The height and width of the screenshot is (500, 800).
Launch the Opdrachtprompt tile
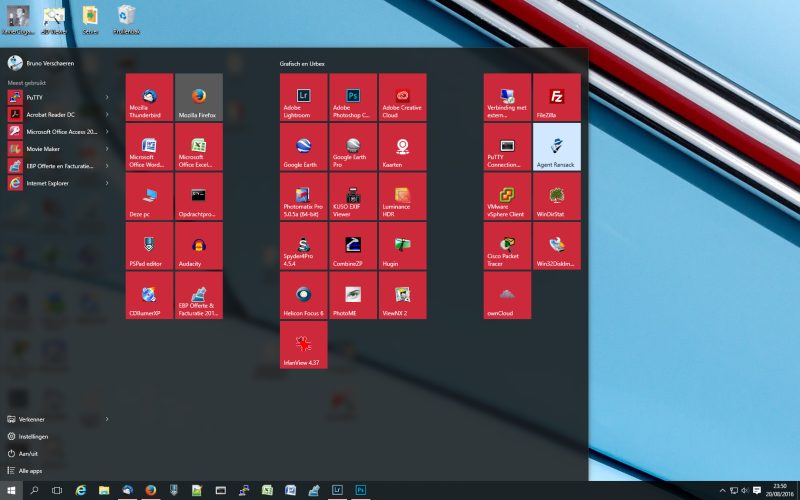click(199, 196)
